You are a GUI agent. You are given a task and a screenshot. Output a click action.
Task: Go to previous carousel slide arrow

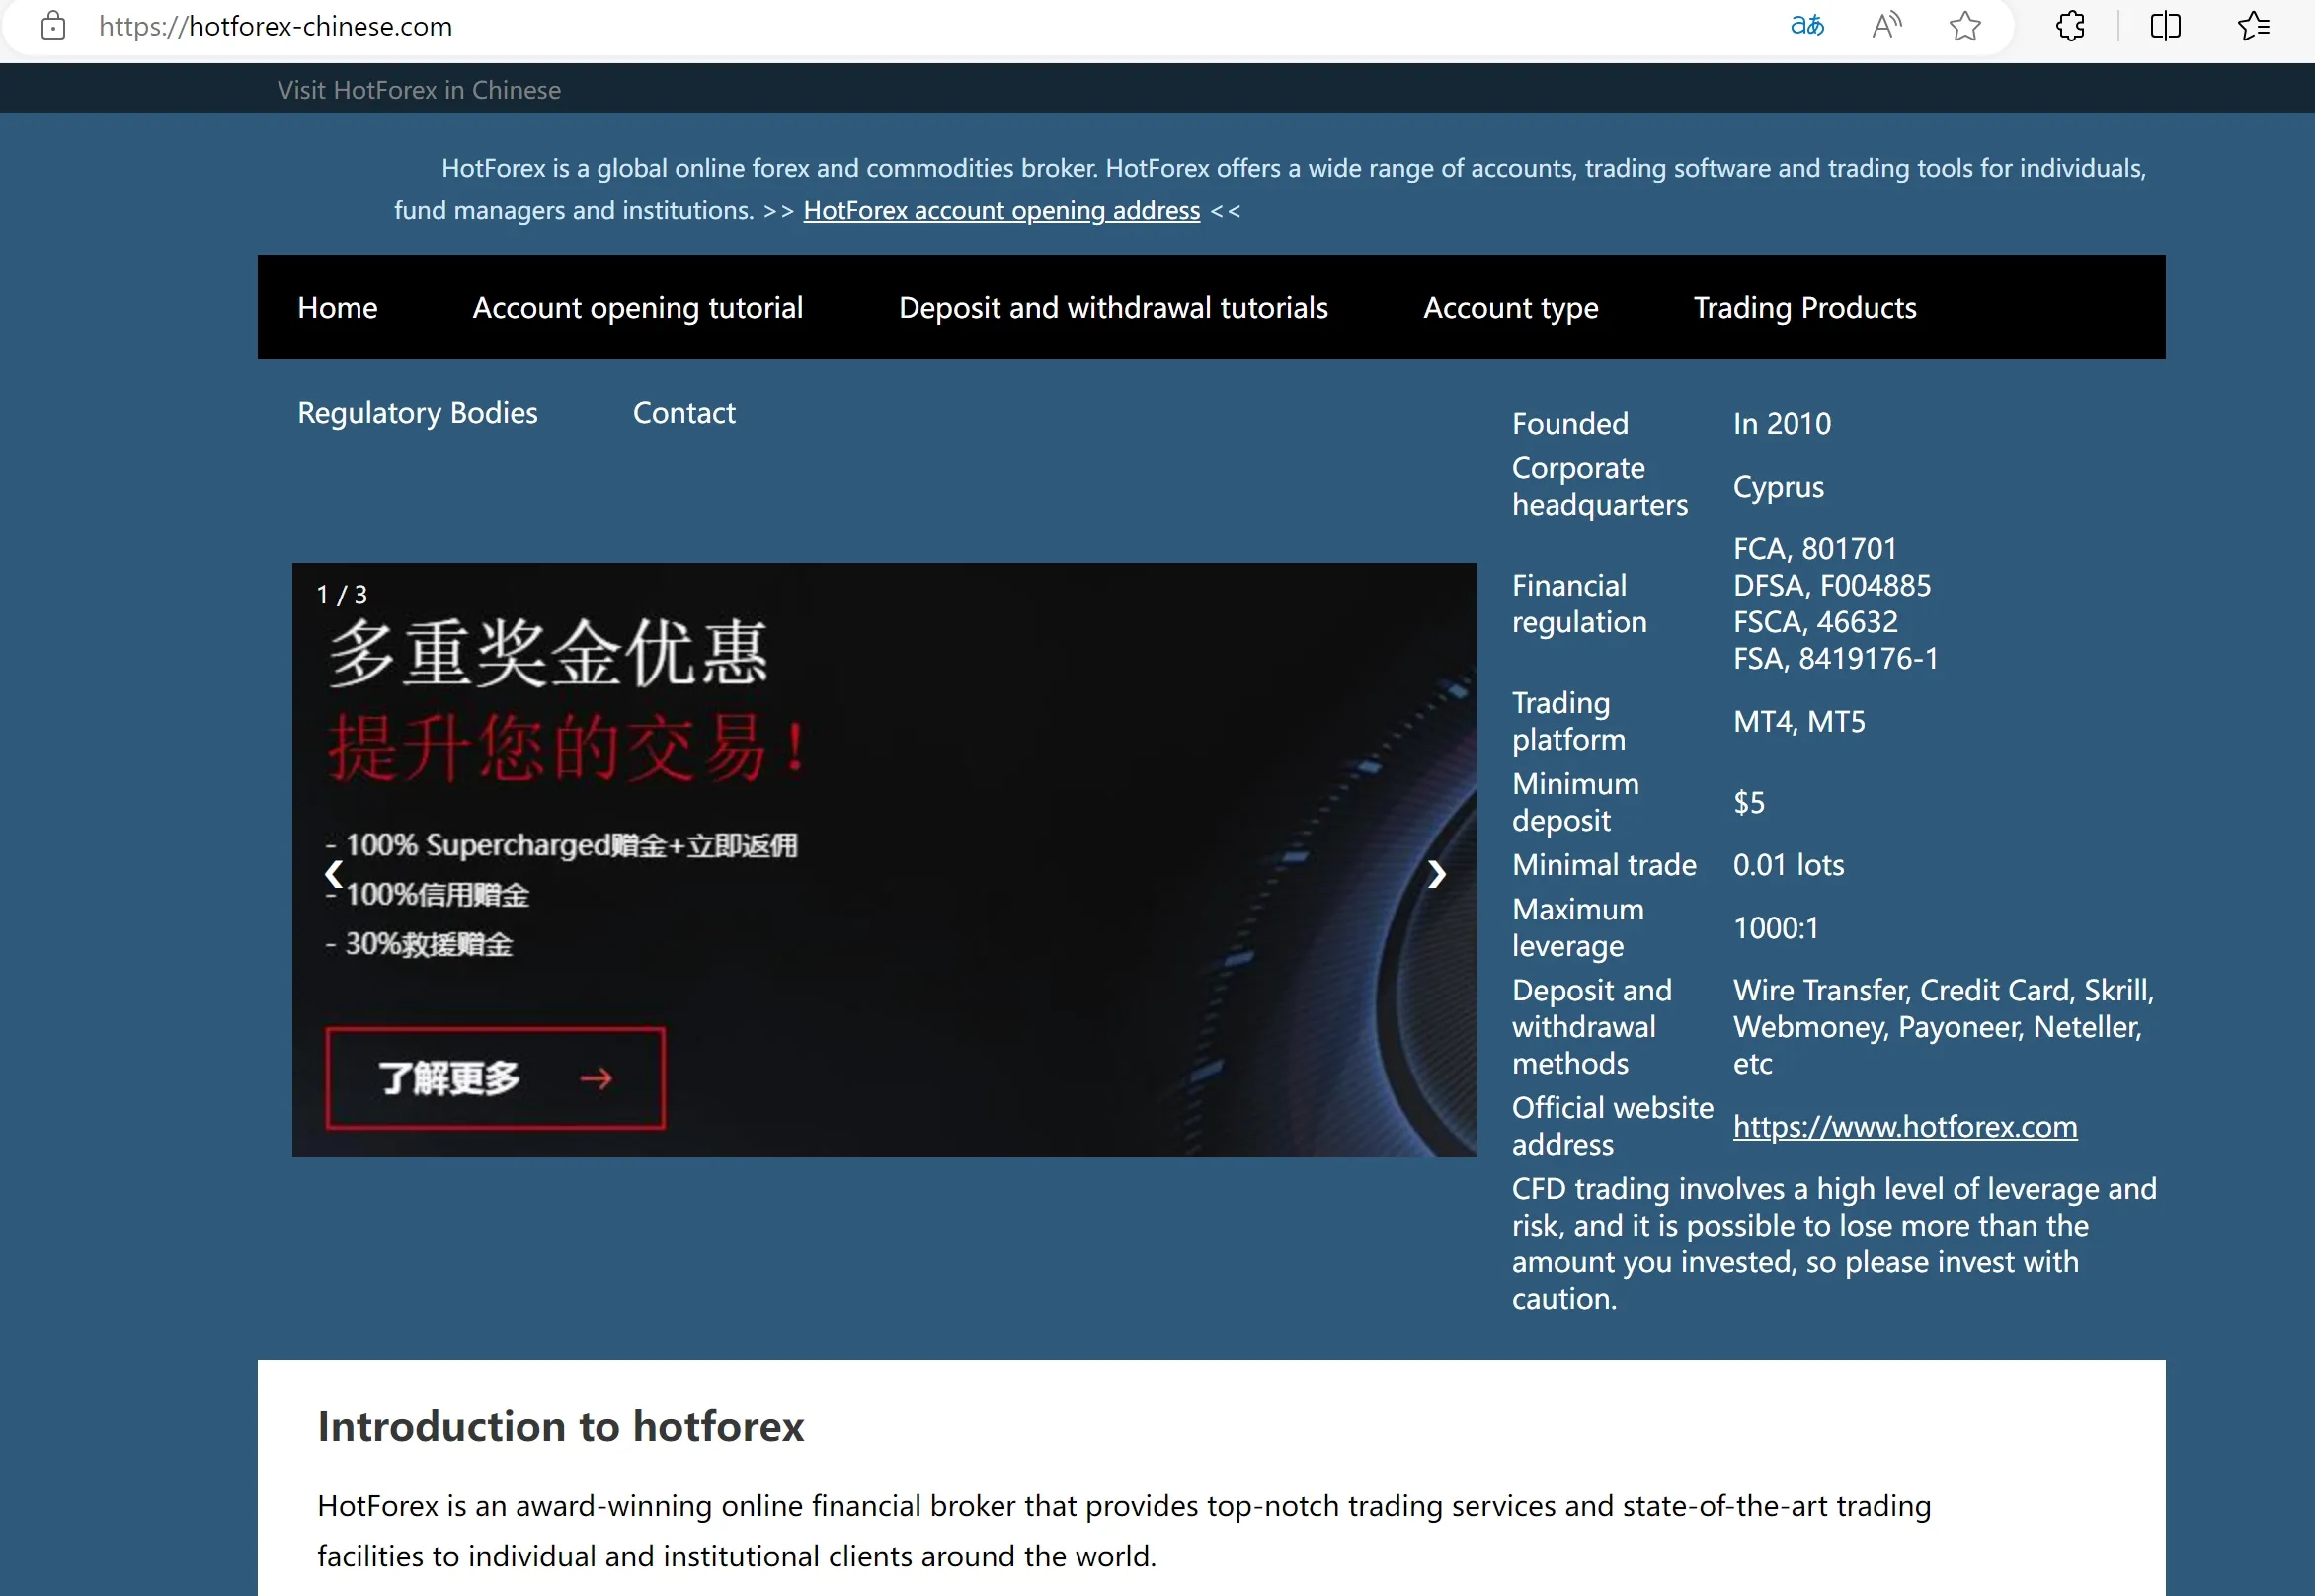(x=333, y=875)
